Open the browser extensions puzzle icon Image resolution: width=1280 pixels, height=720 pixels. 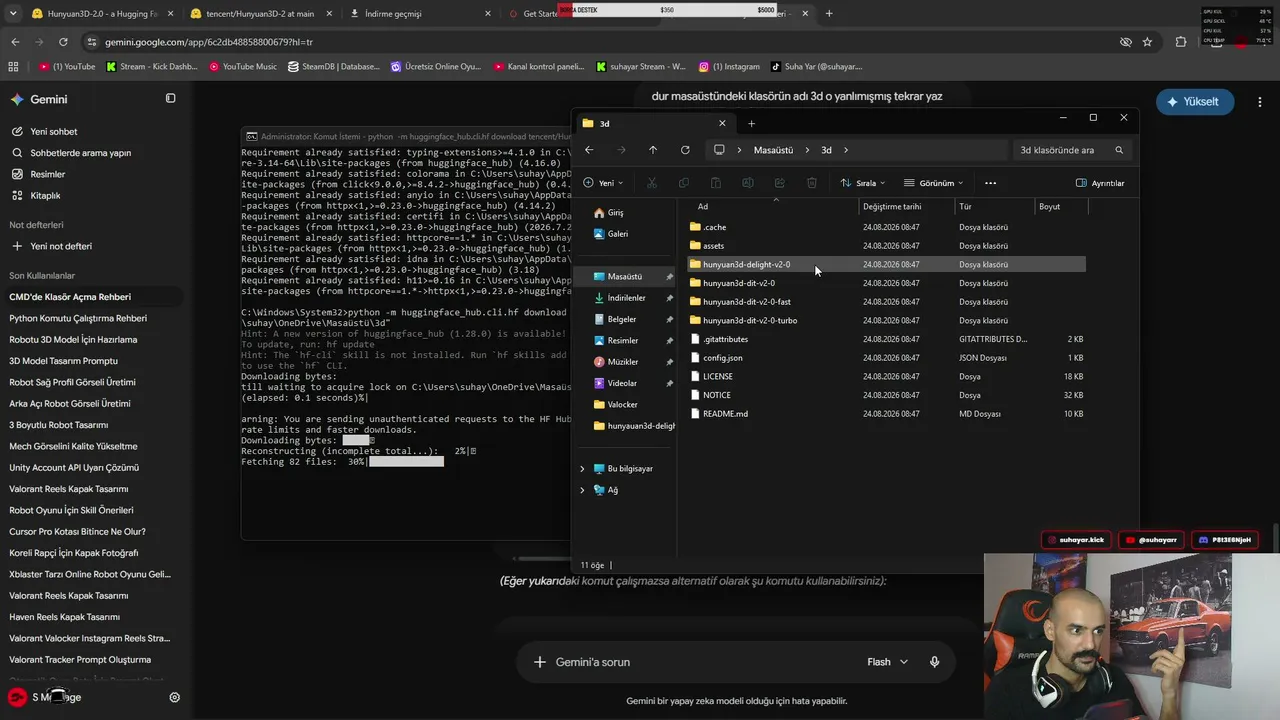click(x=1181, y=42)
